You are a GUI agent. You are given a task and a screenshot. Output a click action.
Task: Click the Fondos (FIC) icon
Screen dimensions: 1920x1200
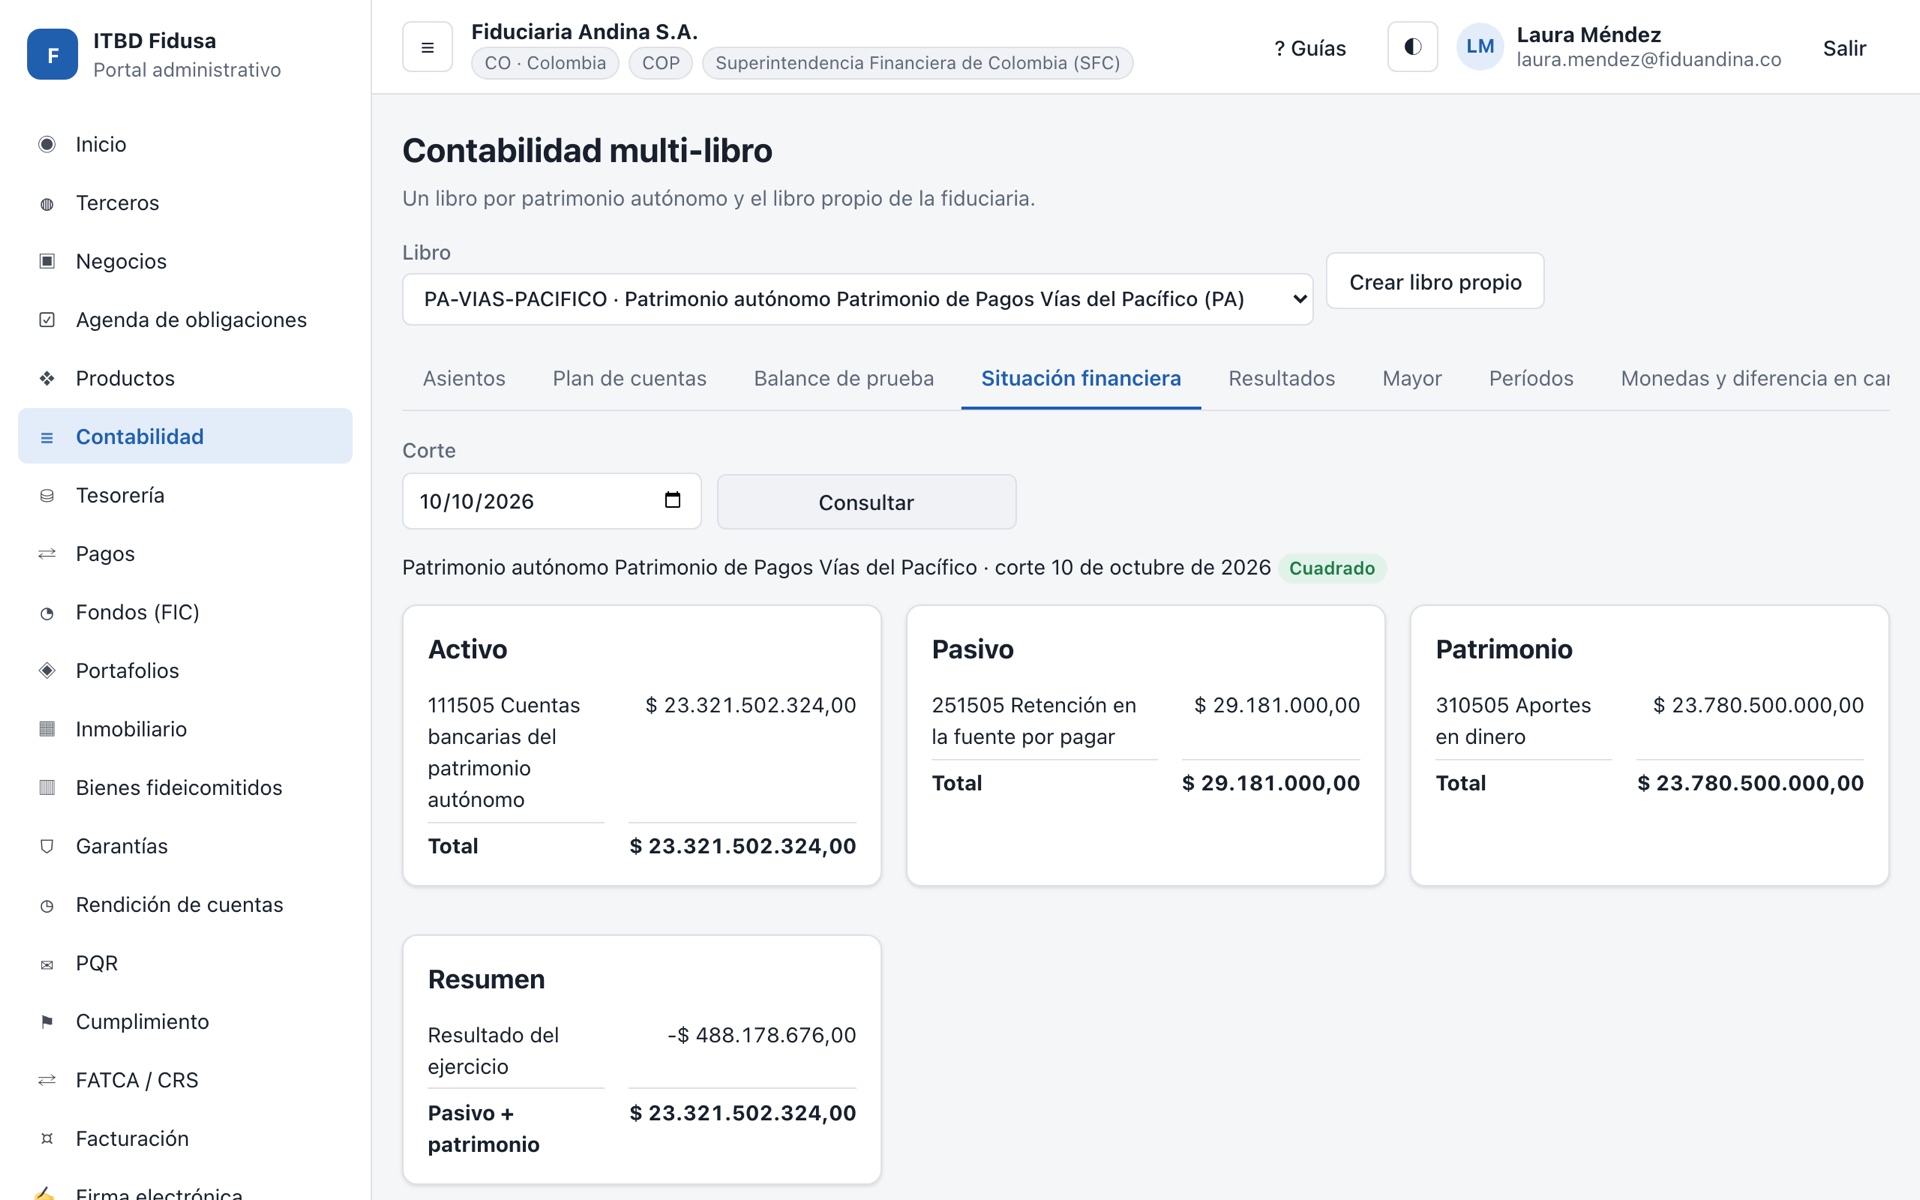pos(47,612)
